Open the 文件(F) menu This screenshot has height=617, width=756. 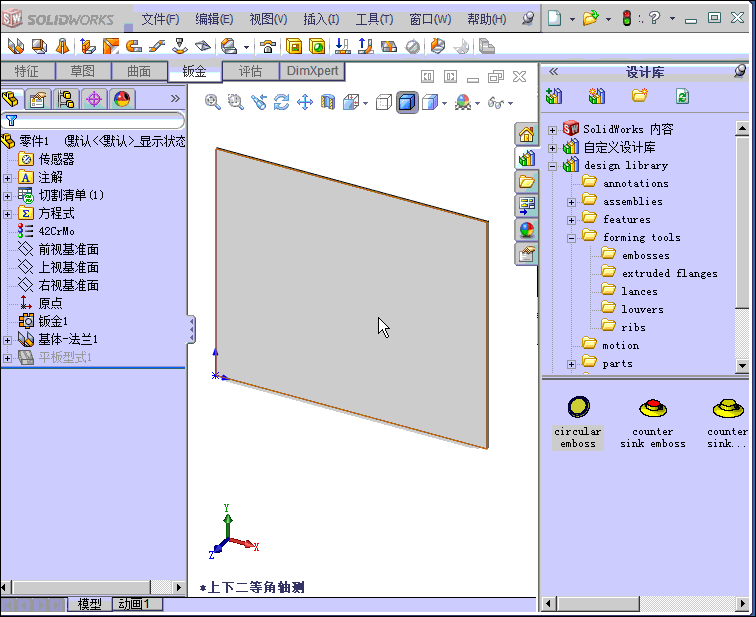point(160,19)
